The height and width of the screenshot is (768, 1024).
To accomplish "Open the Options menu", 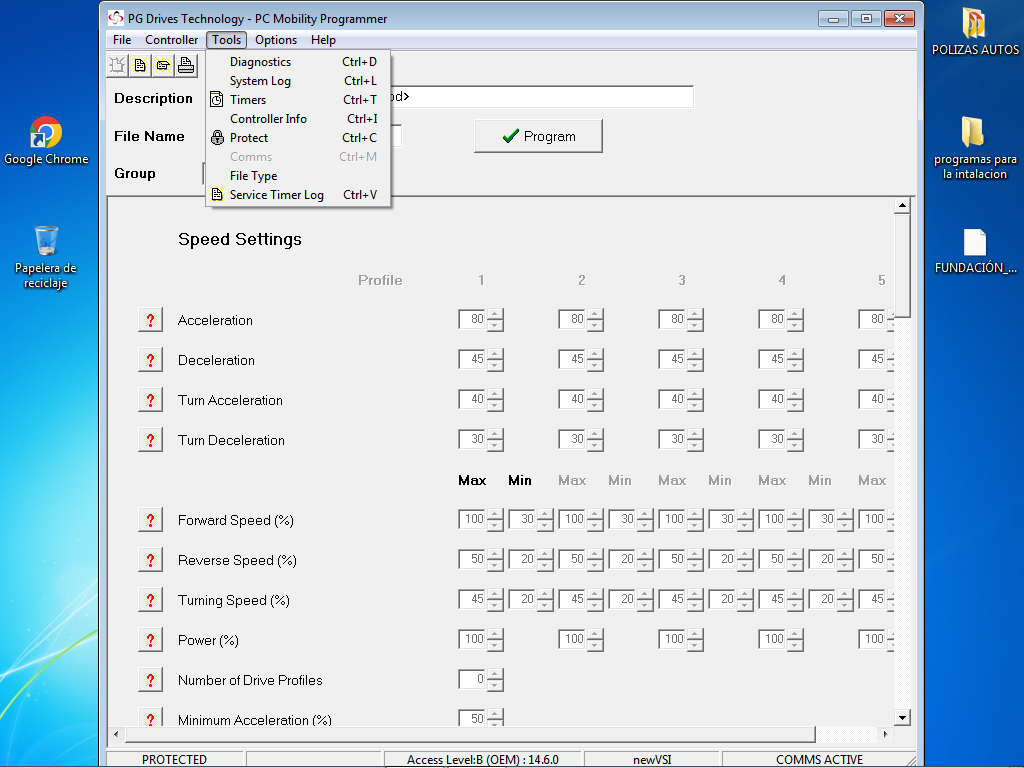I will pyautogui.click(x=275, y=40).
